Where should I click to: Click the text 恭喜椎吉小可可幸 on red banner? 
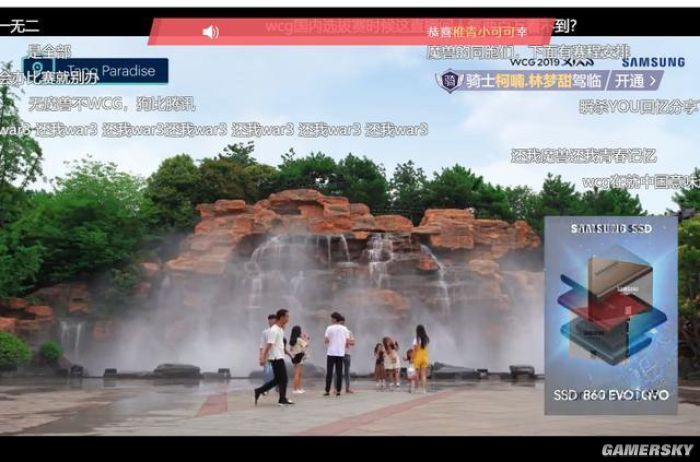478,32
